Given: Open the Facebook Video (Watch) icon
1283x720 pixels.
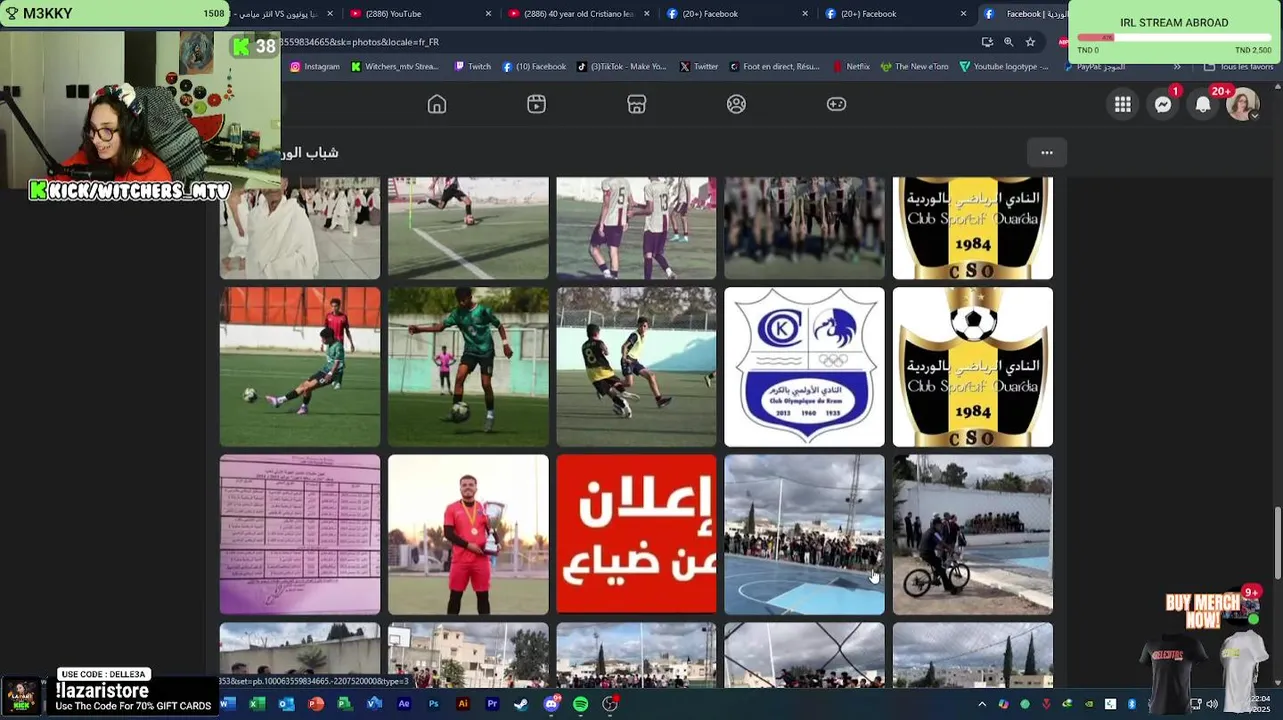Looking at the screenshot, I should click(537, 104).
